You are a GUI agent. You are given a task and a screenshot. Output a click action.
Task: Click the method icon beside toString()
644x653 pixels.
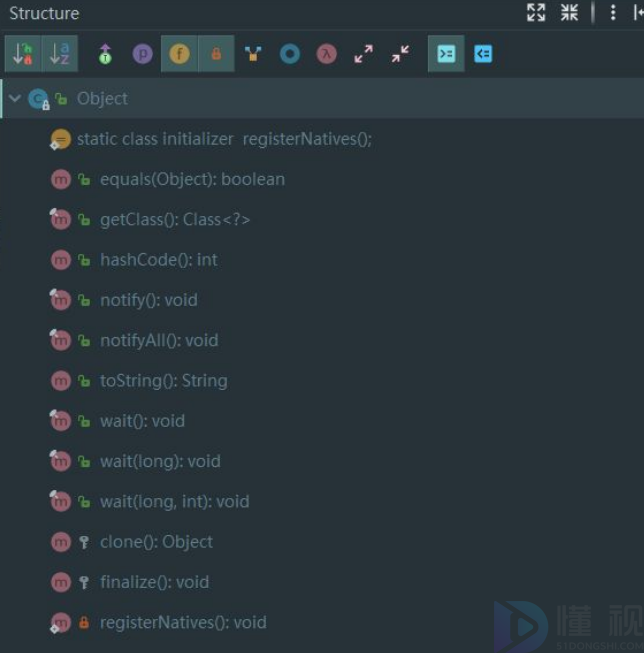(x=61, y=381)
